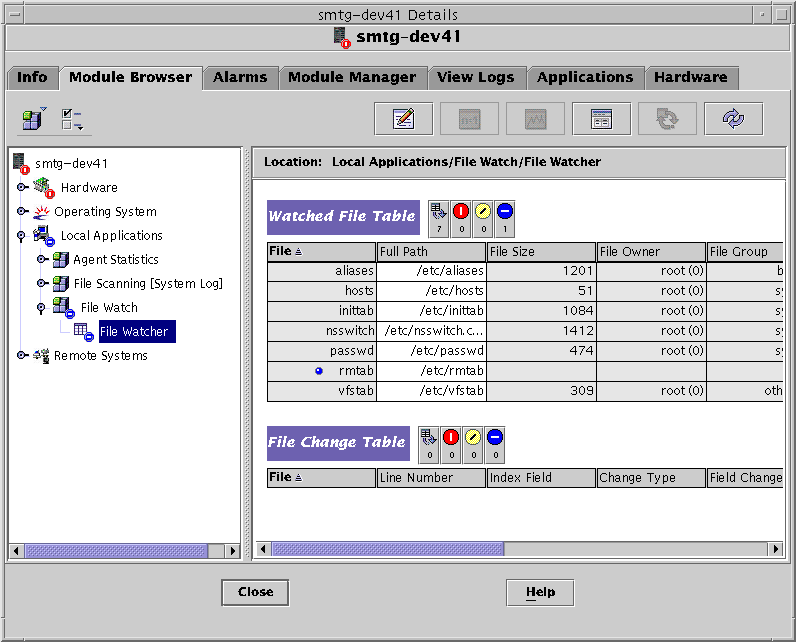796x642 pixels.
Task: Collapse the File Watch tree node
Action: [42, 308]
